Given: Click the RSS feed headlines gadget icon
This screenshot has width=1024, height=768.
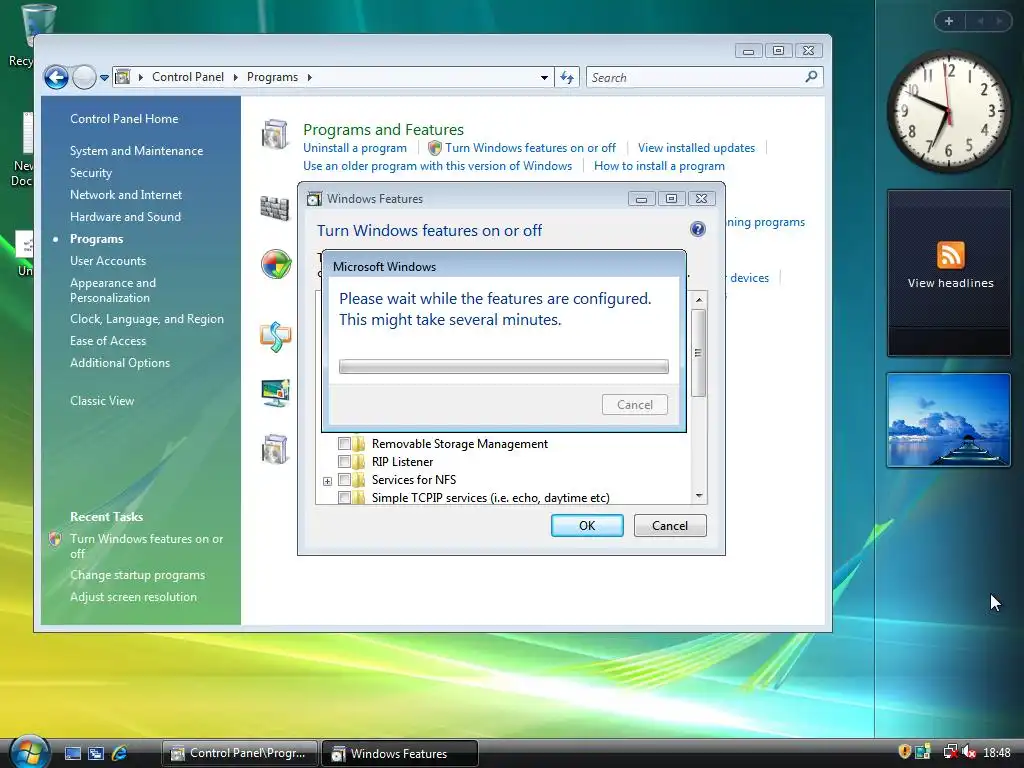Looking at the screenshot, I should click(950, 255).
